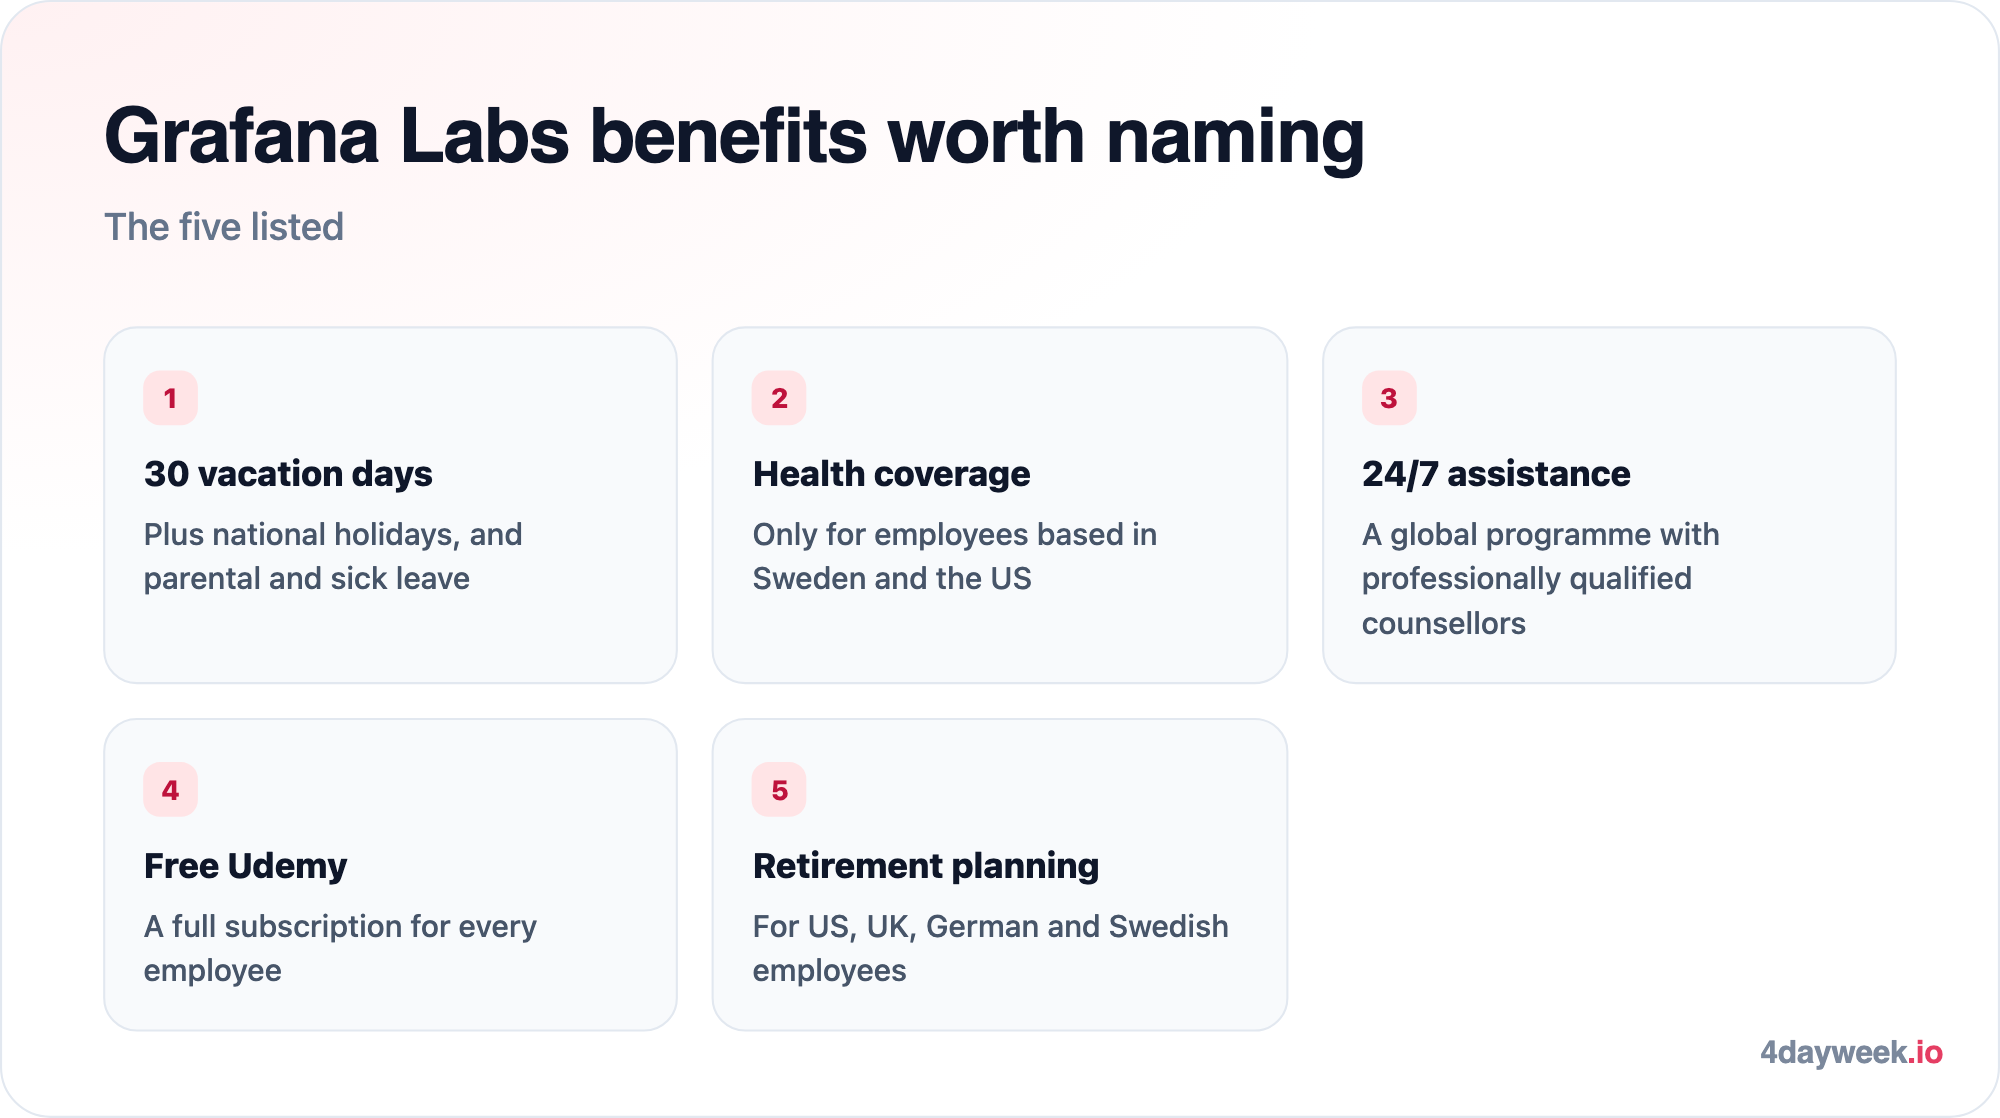Click the main title 'Grafana Labs benefits worth naming'
2000x1118 pixels.
tap(735, 137)
